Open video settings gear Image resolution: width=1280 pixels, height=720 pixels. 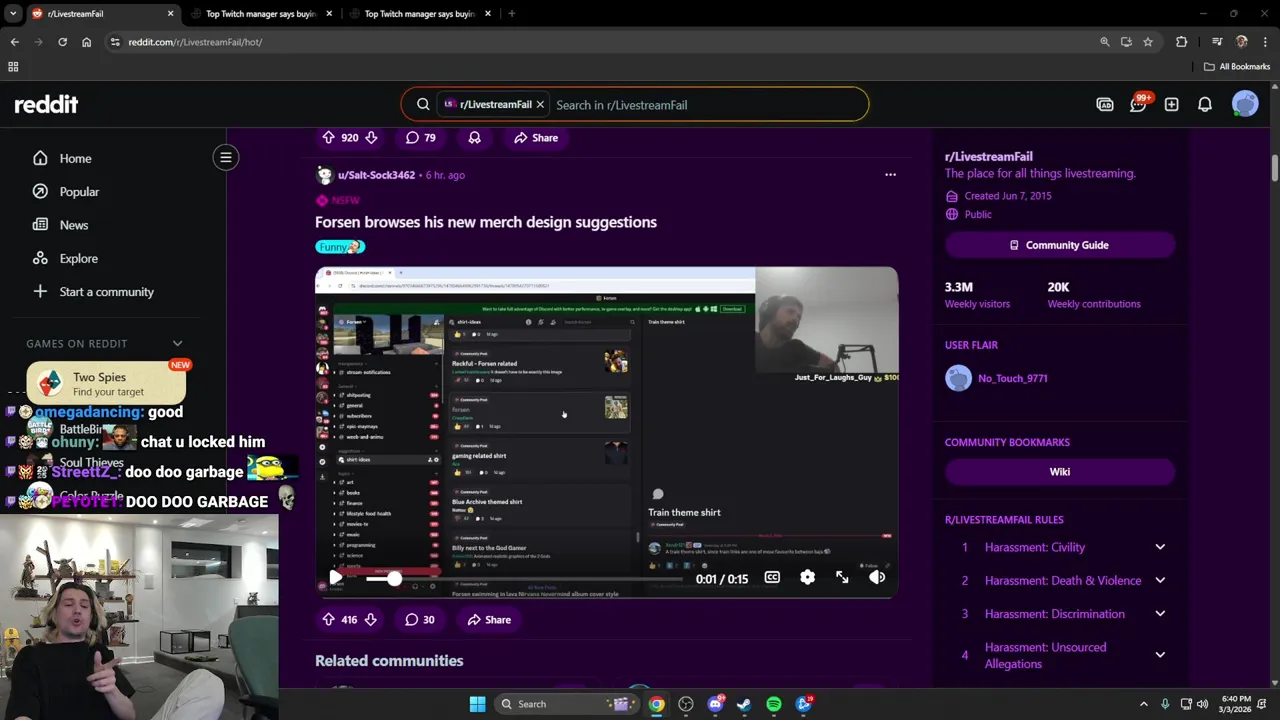click(x=807, y=578)
